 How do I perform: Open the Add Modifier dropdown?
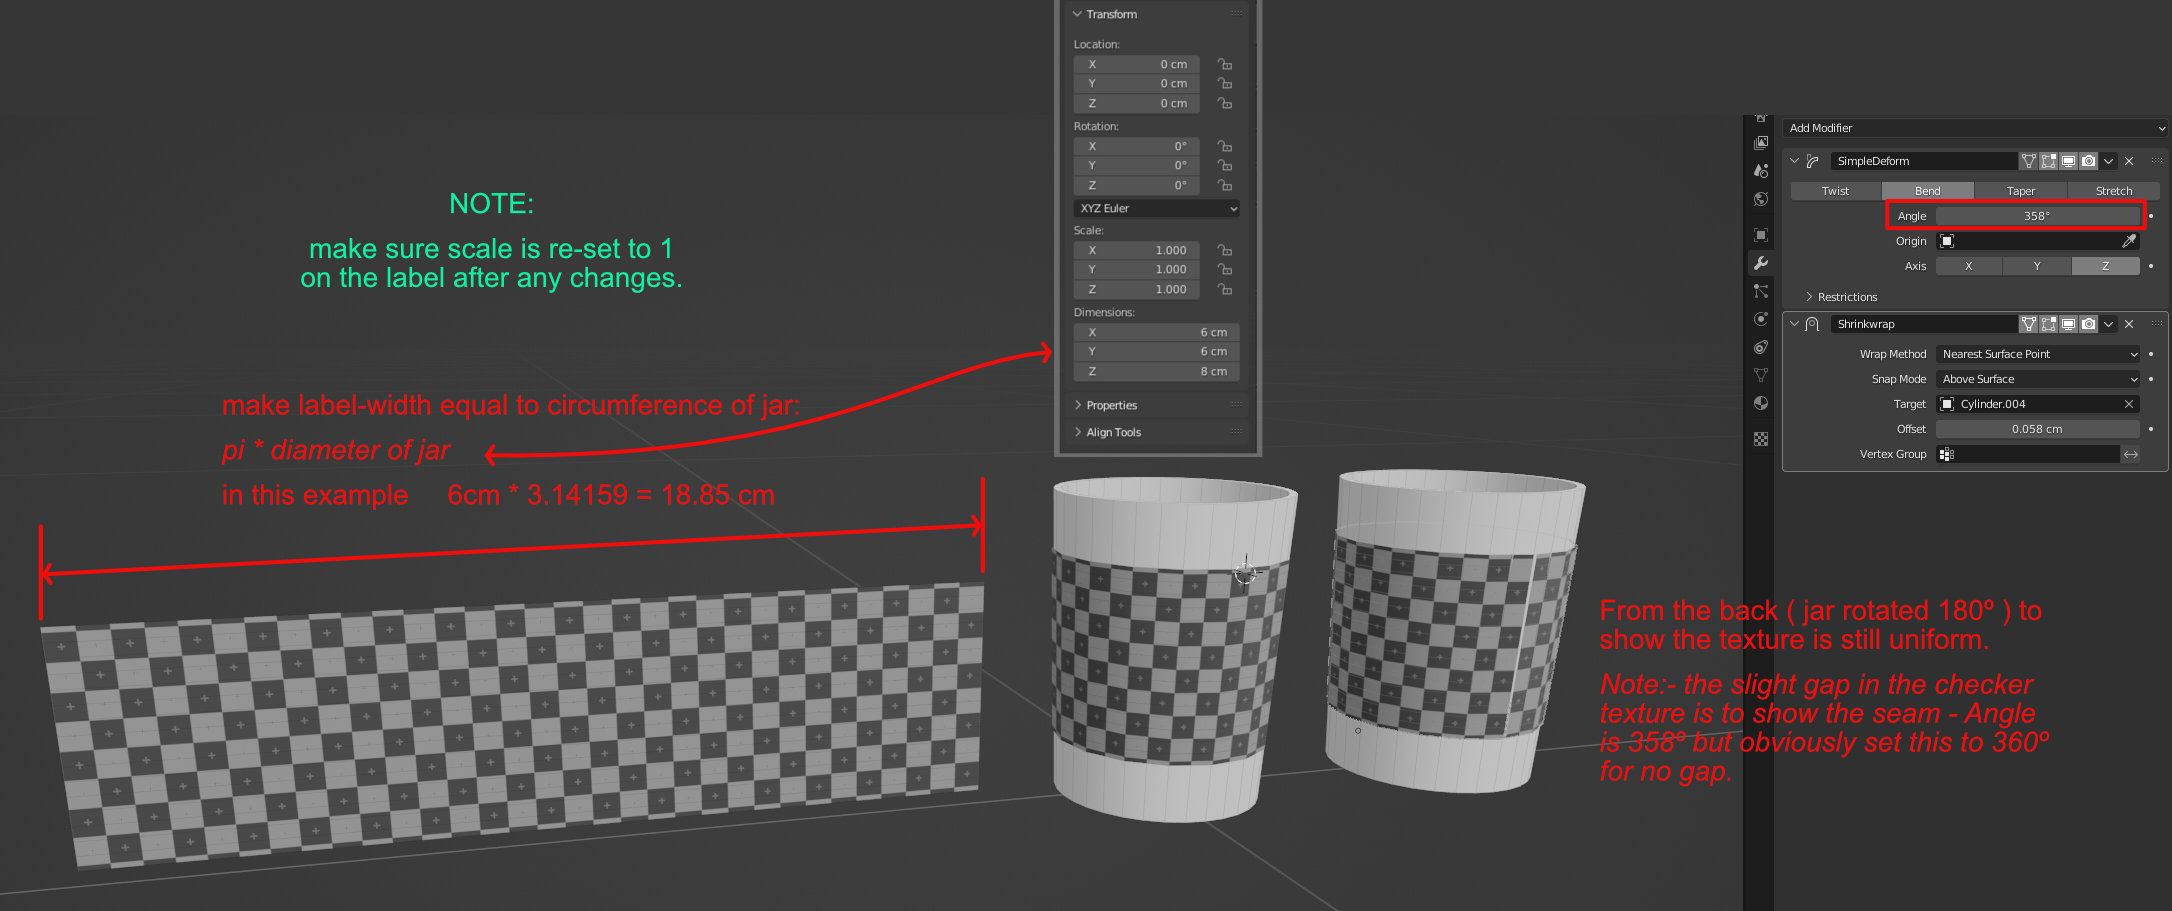pos(1976,128)
